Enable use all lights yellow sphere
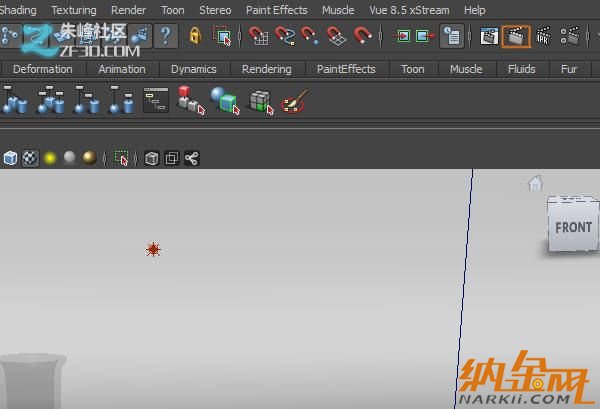Screen dimensions: 600x409 [49, 158]
